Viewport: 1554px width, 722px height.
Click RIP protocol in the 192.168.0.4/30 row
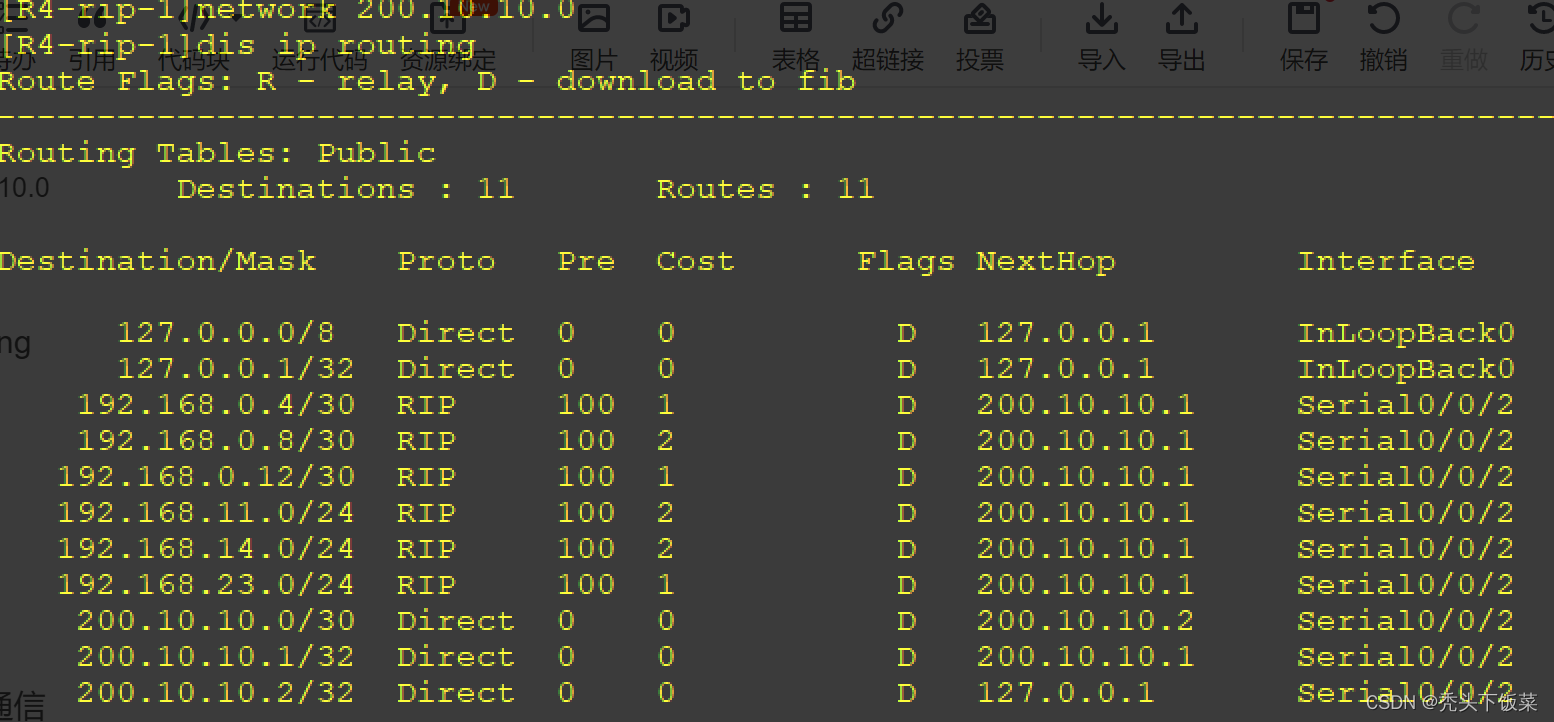coord(426,405)
